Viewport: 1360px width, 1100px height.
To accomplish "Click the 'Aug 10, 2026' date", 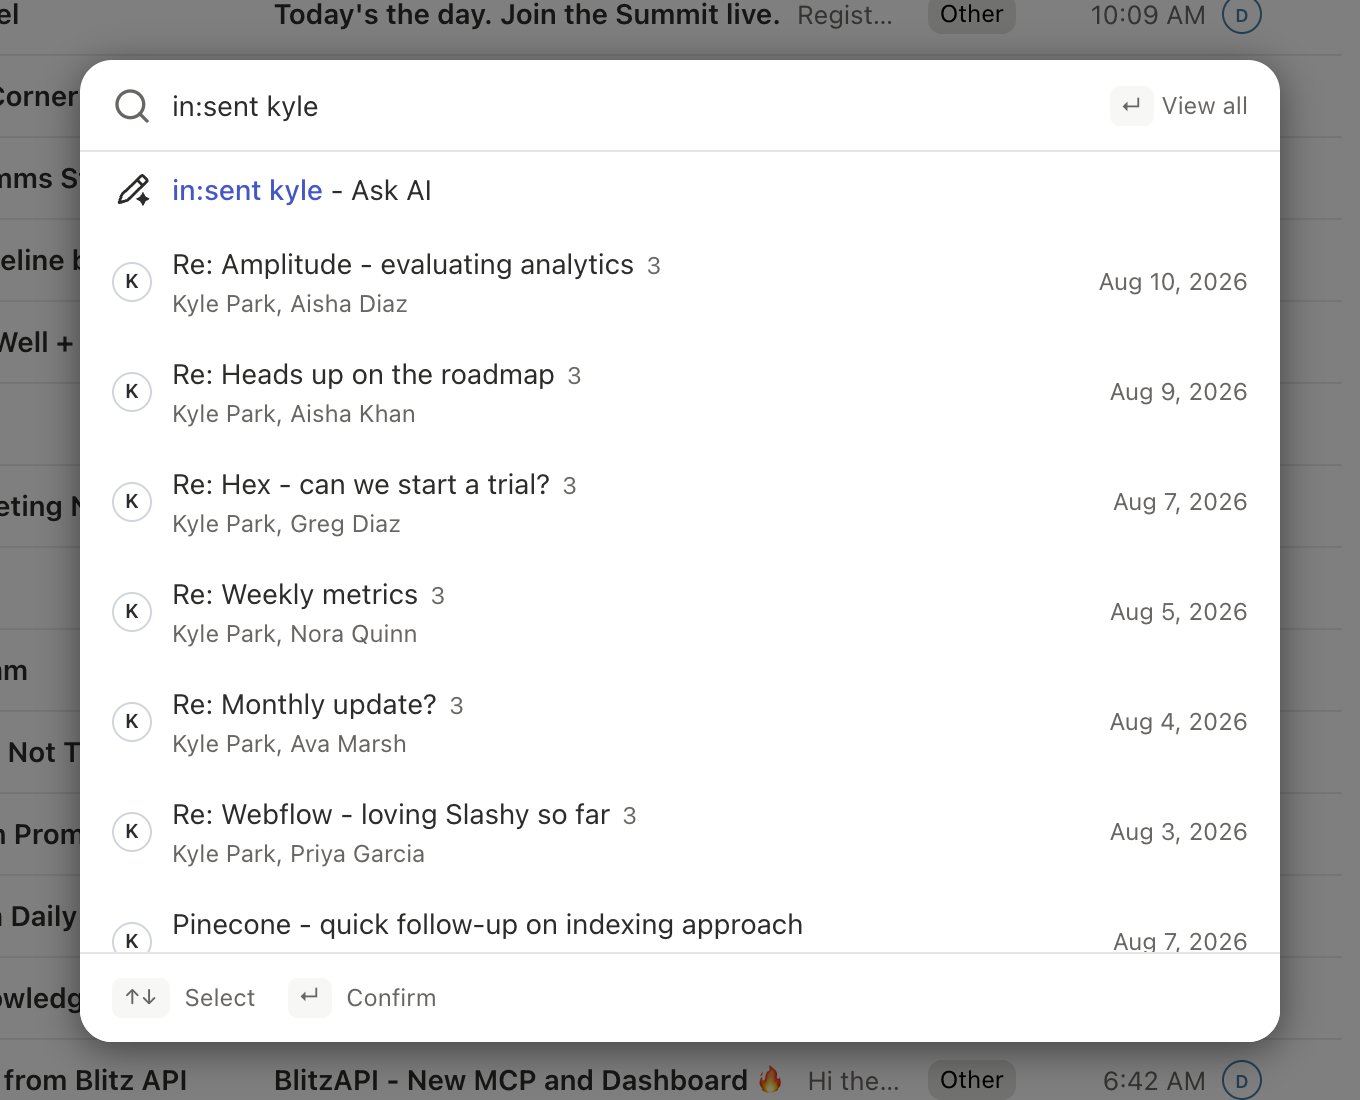I will (1173, 282).
